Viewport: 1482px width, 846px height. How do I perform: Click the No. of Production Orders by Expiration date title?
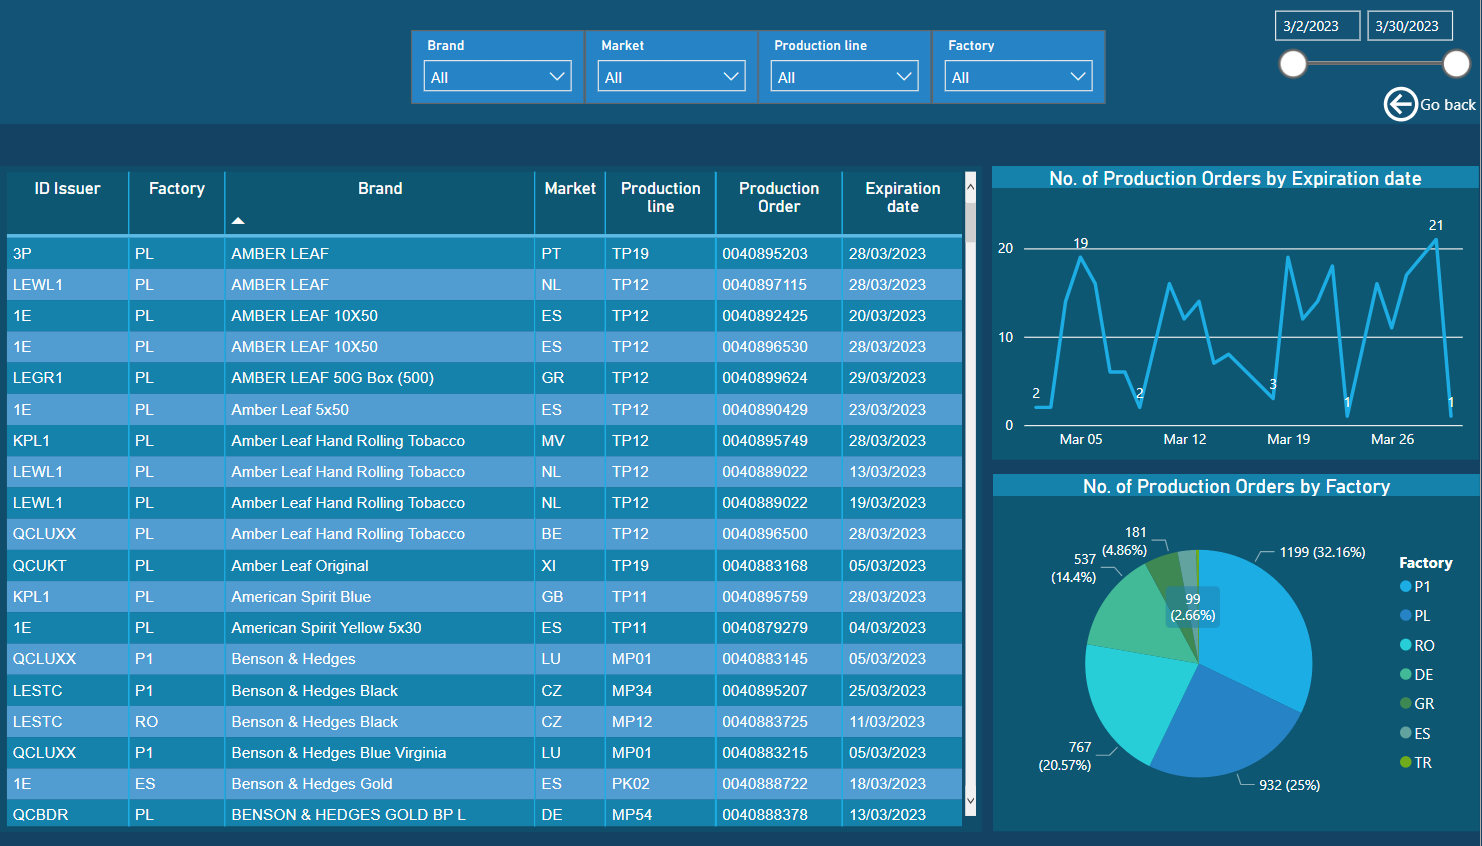pos(1235,179)
